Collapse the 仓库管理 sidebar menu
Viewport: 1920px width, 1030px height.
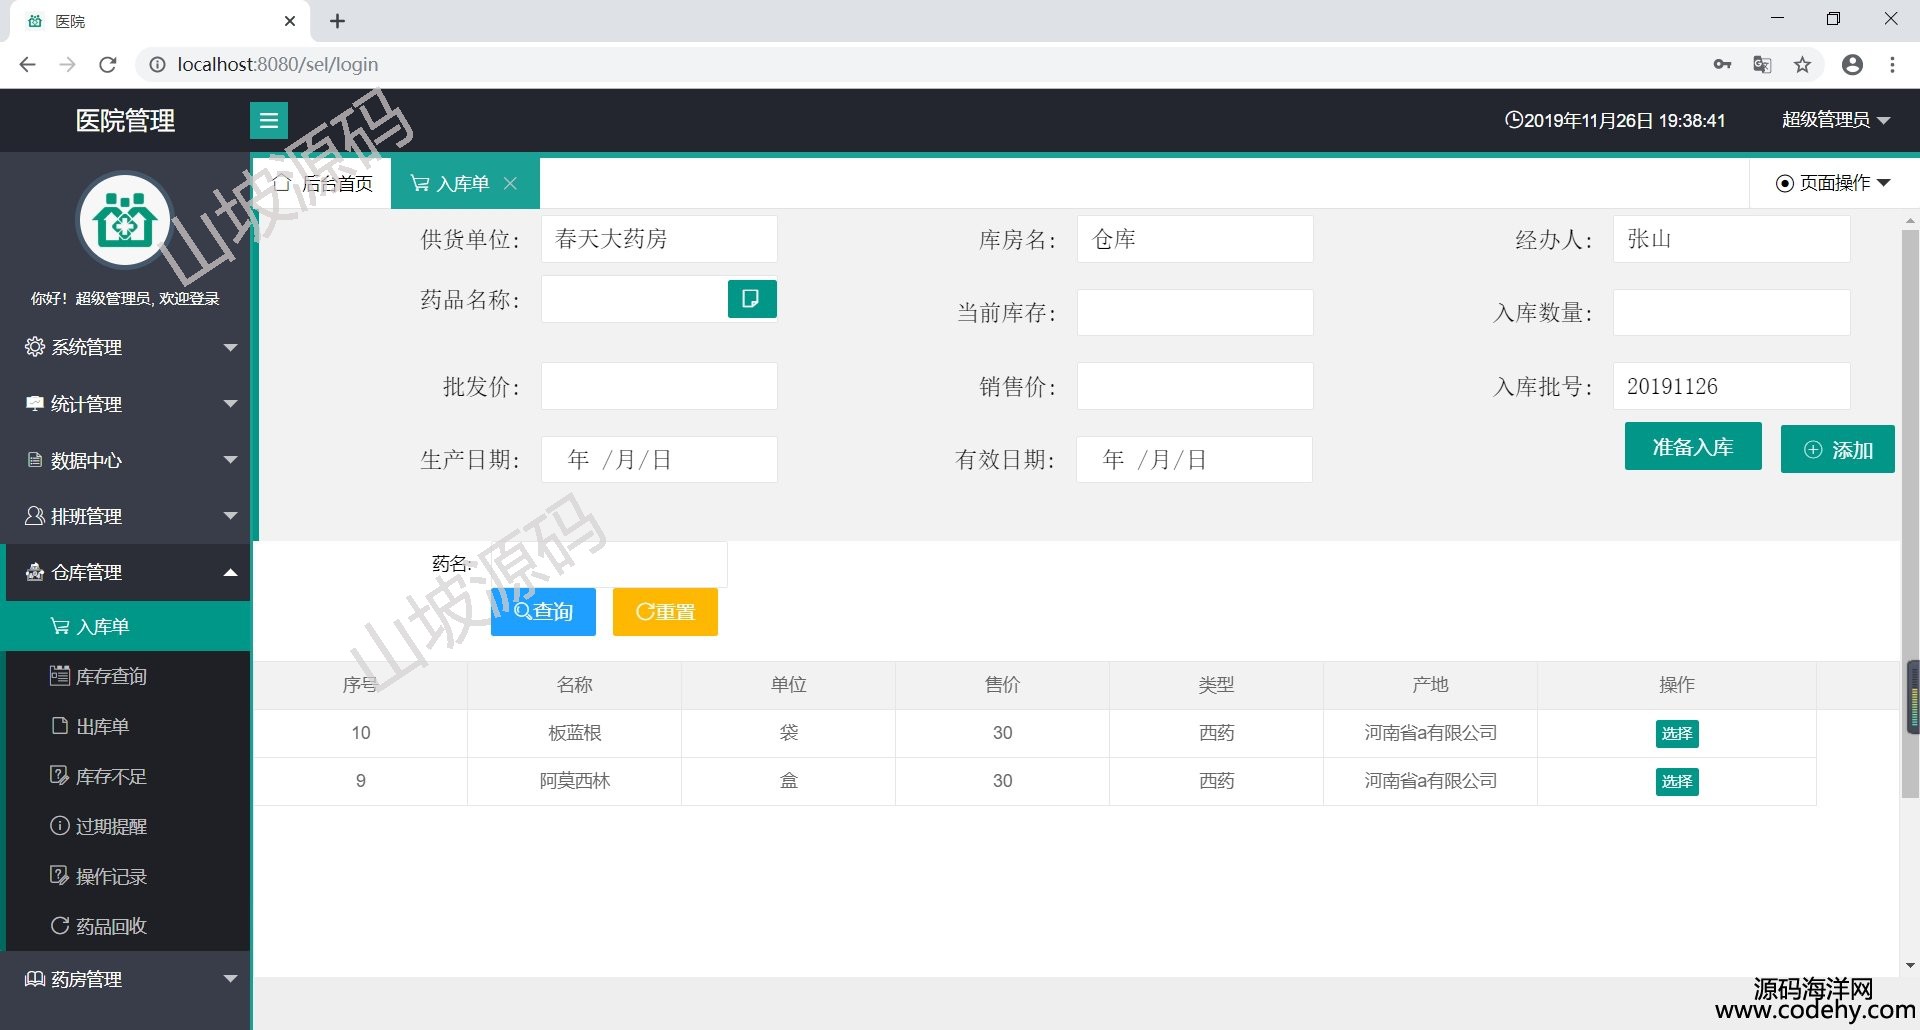[125, 572]
